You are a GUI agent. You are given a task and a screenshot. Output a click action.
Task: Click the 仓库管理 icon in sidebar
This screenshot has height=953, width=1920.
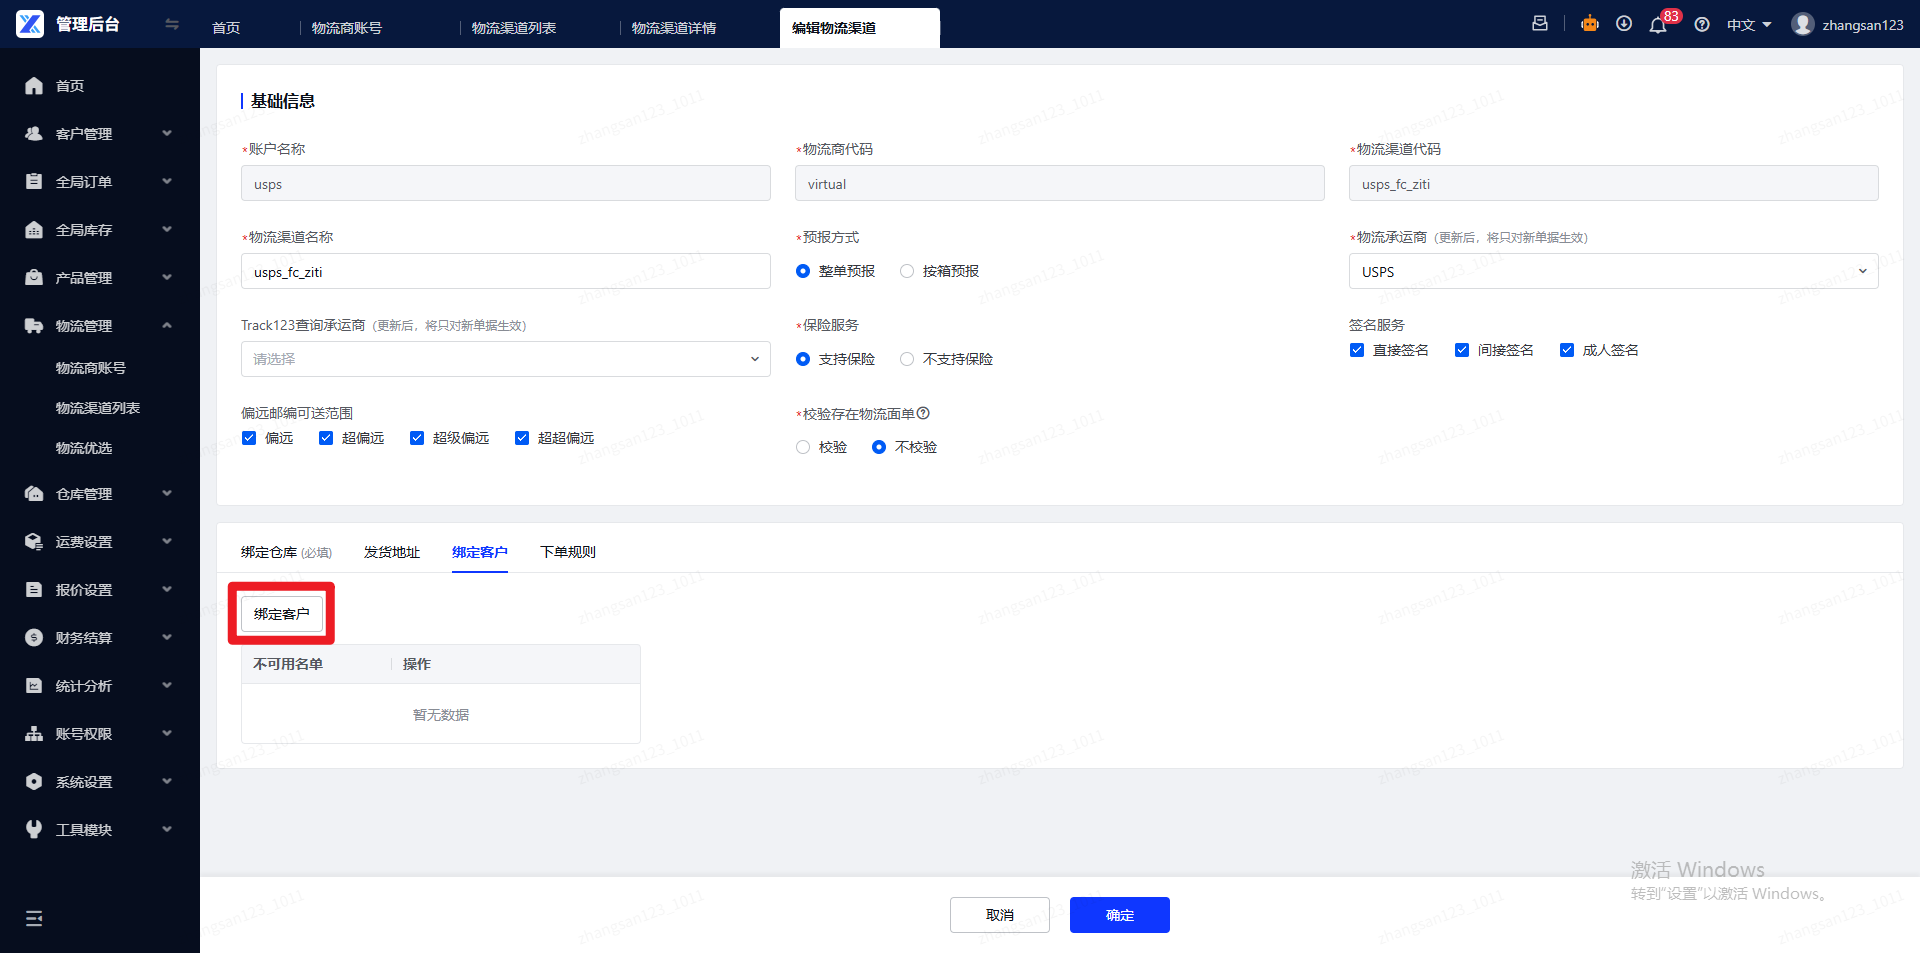(34, 494)
